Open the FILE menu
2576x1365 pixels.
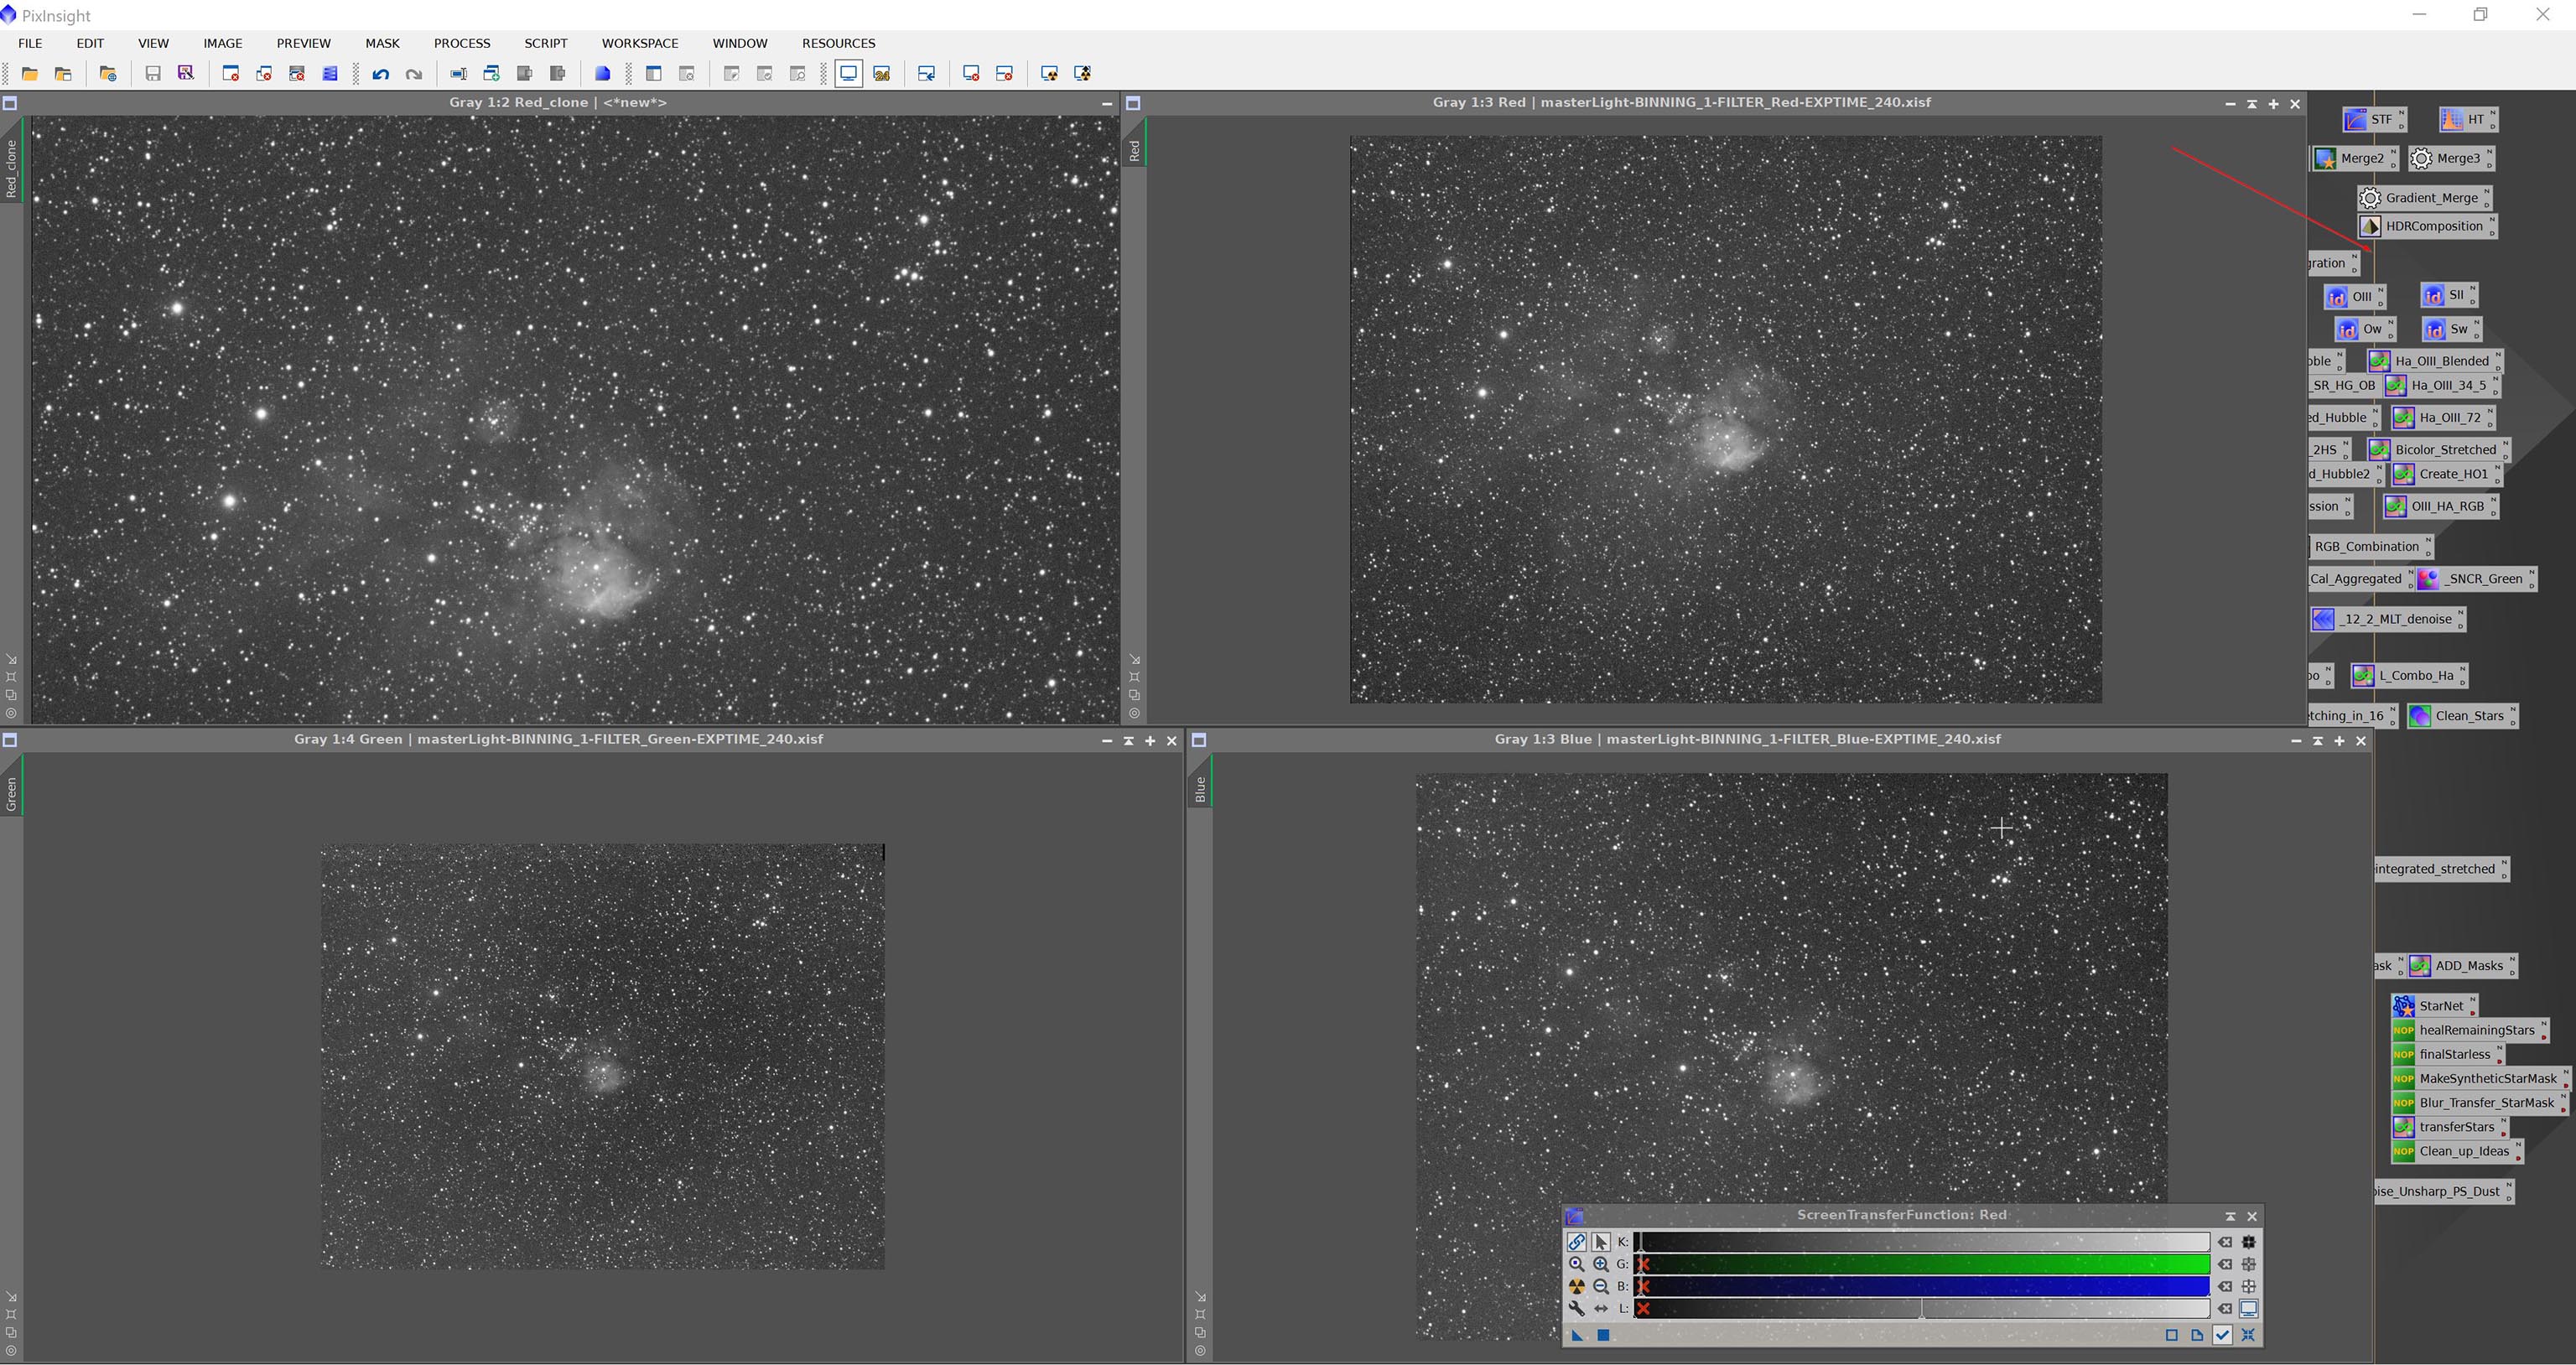[x=30, y=43]
